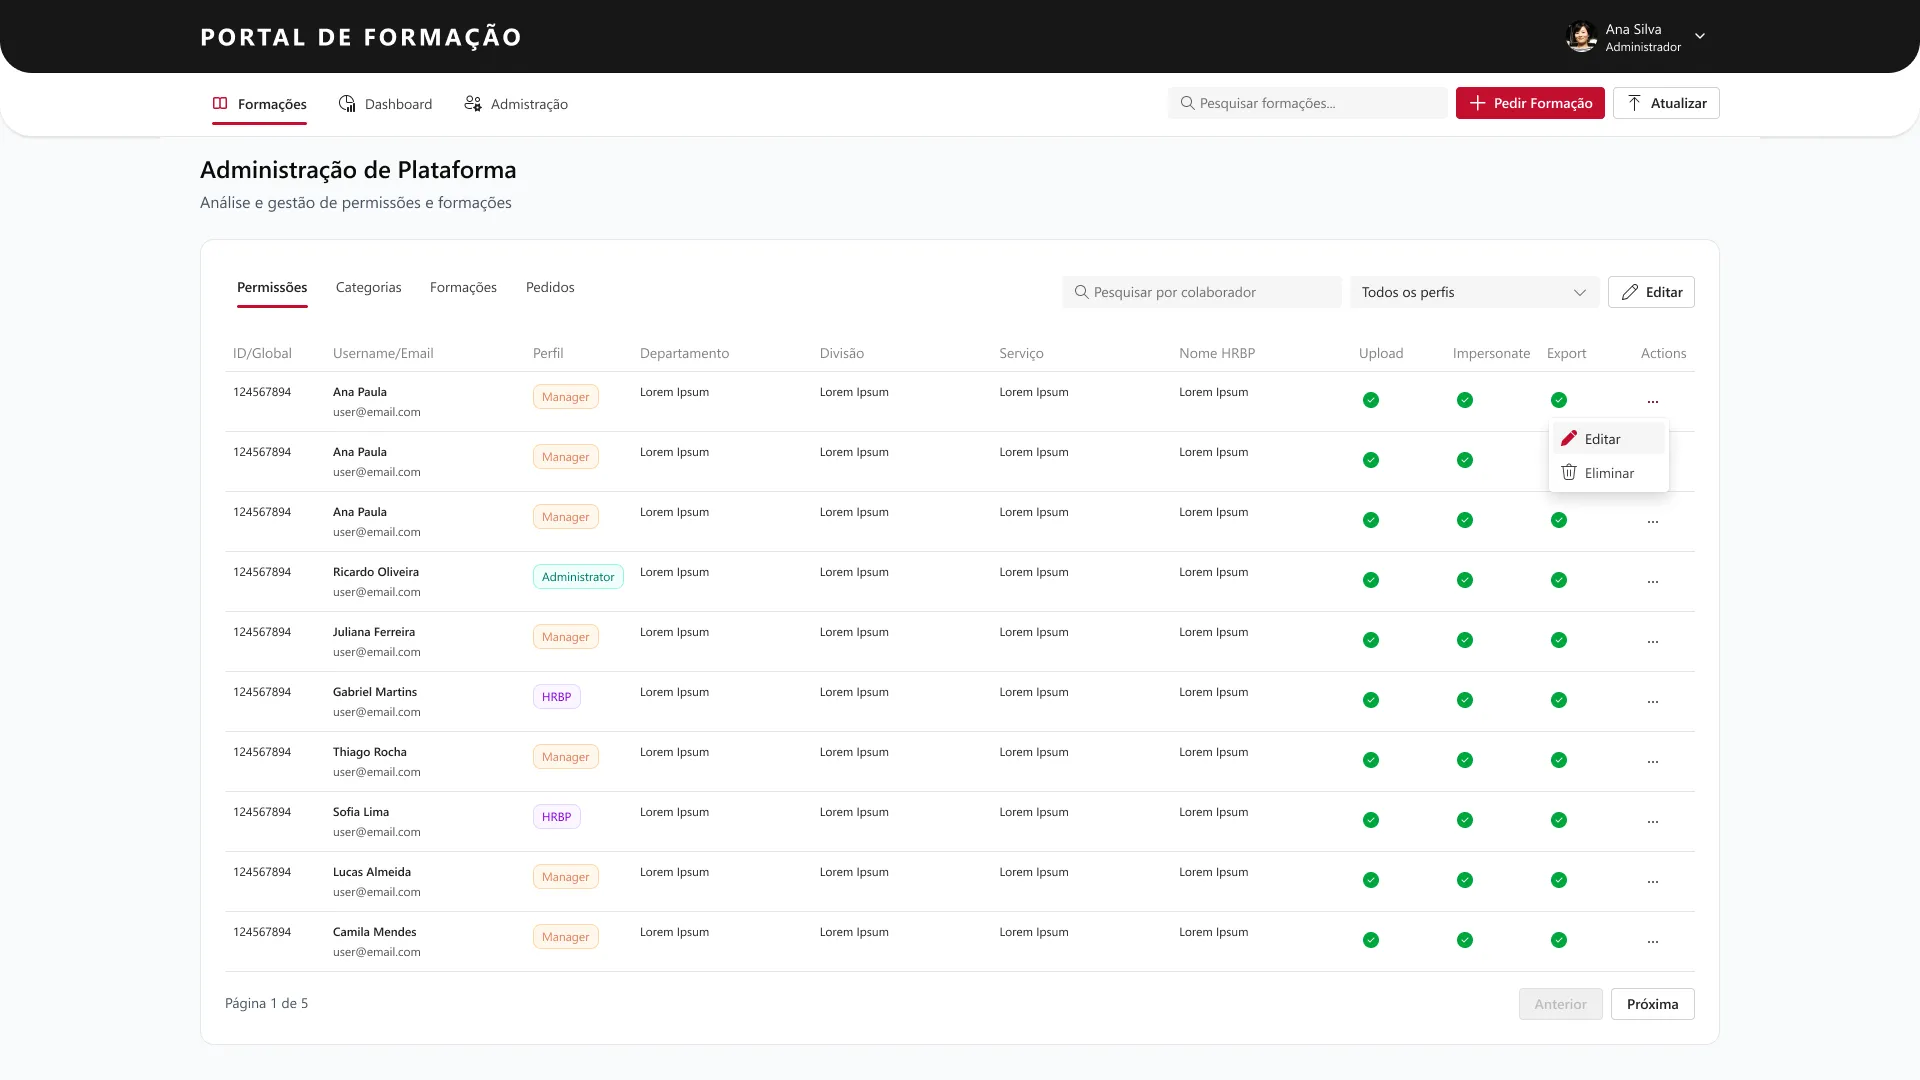Open actions menu for Gabriel Martins row

(1653, 701)
